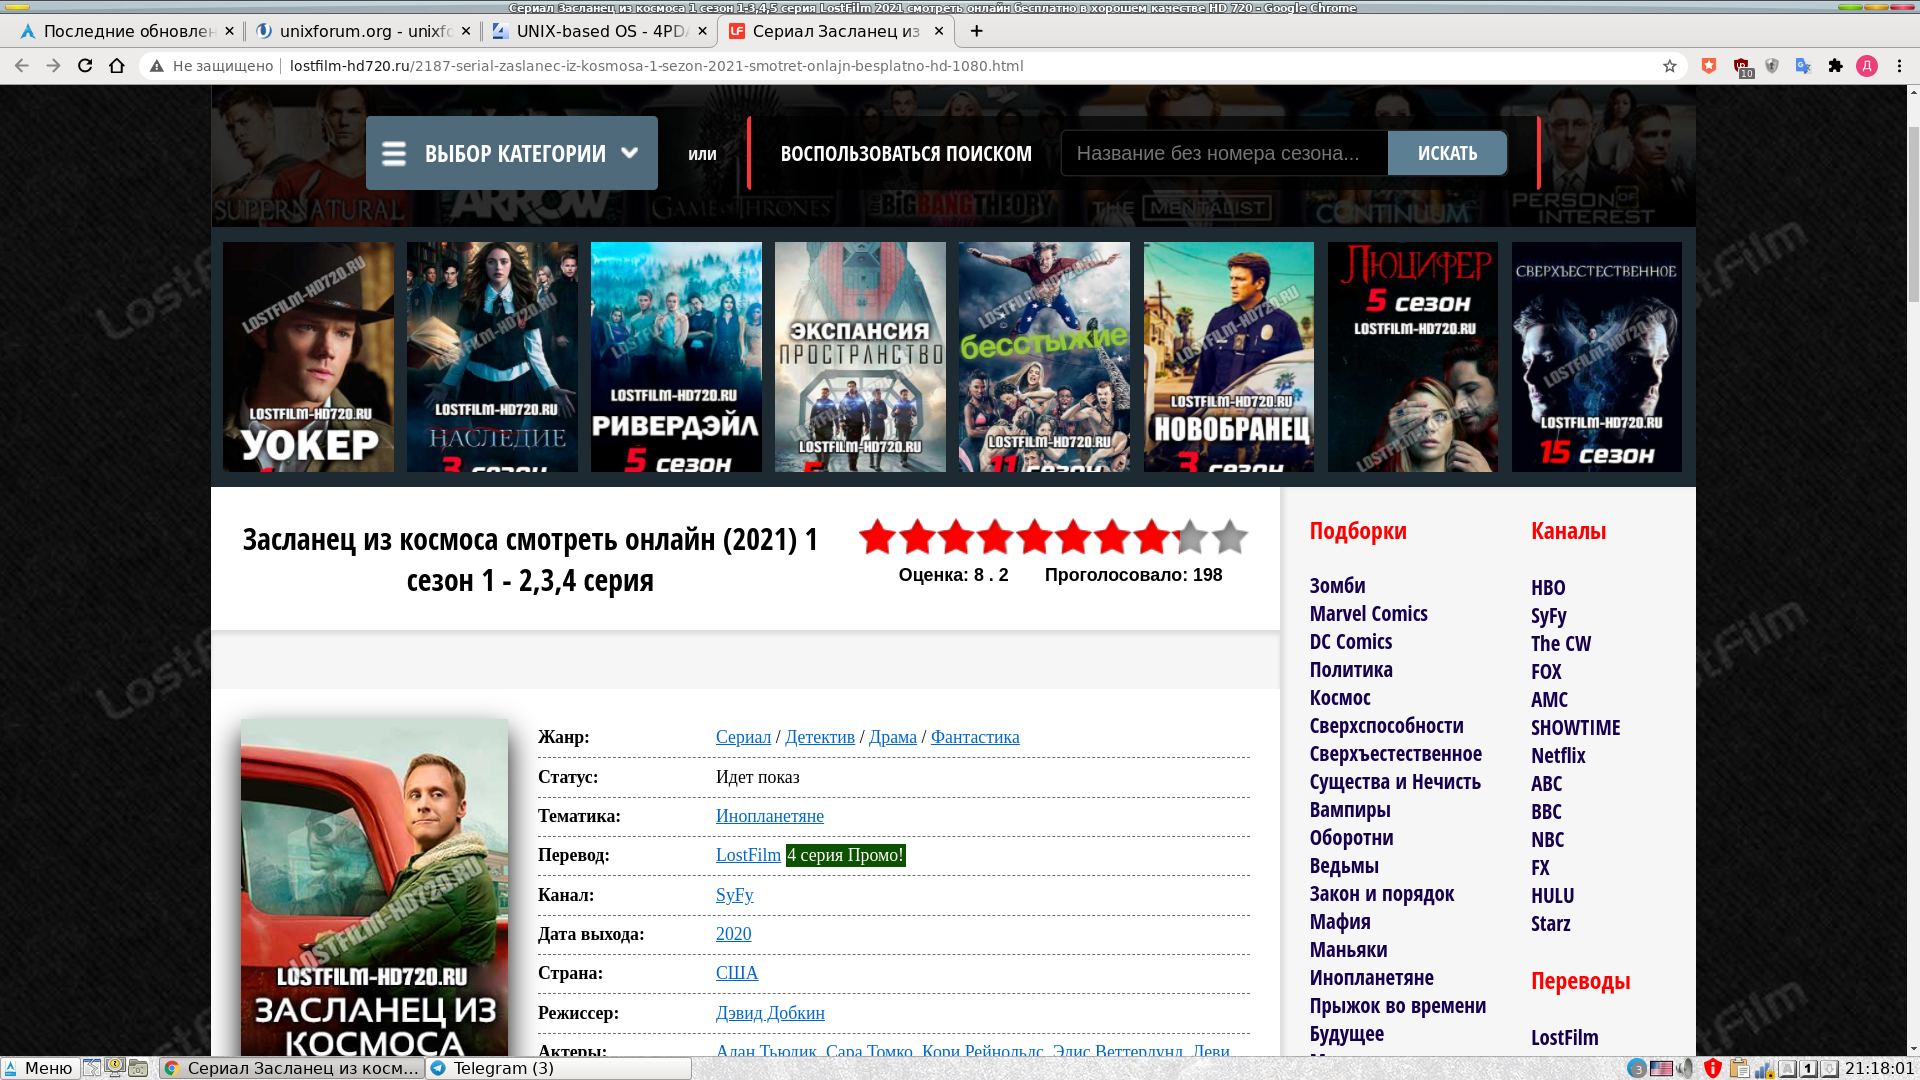Open the 'Экспансия Пространство' poster
The image size is (1920, 1080).
[860, 357]
